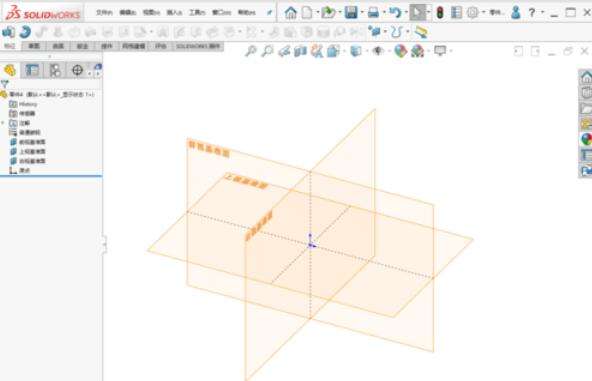This screenshot has height=381, width=592.
Task: Open View Orientation cube icon
Action: [333, 51]
